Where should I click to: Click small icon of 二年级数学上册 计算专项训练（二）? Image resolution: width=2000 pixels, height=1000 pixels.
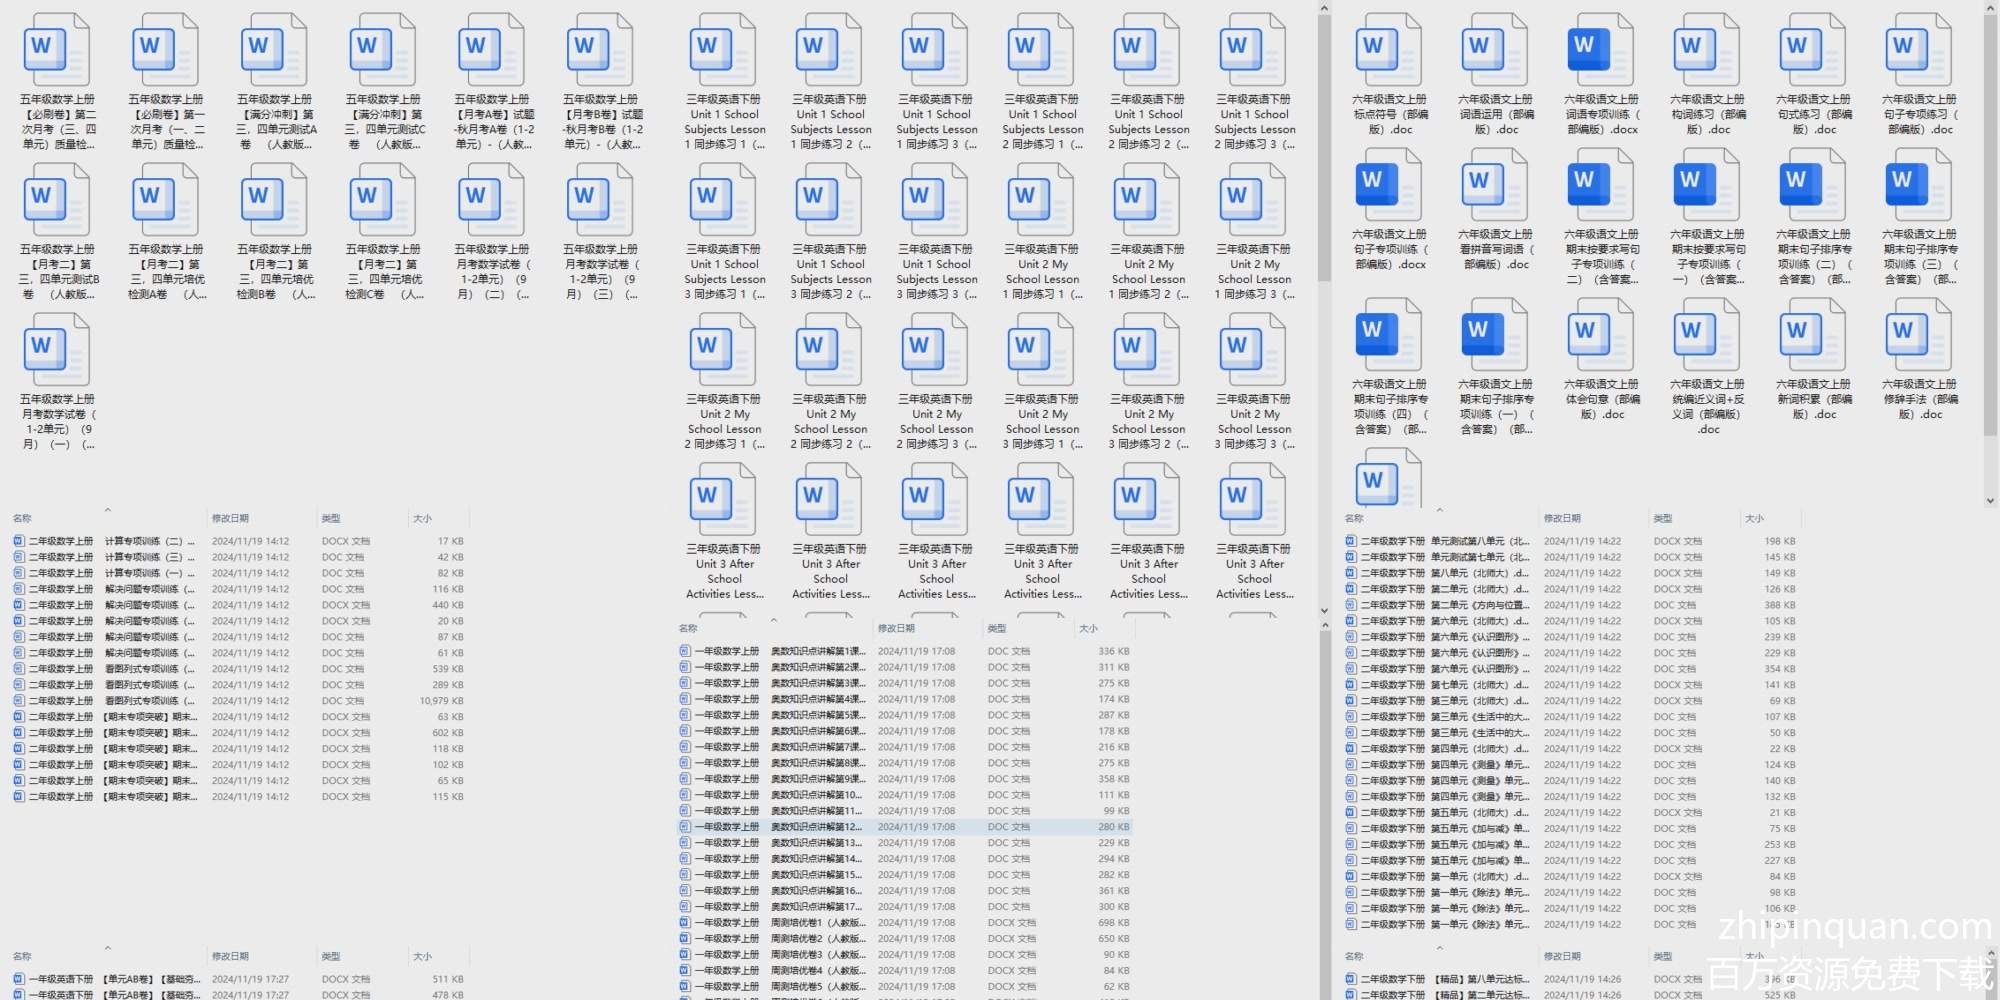click(19, 541)
